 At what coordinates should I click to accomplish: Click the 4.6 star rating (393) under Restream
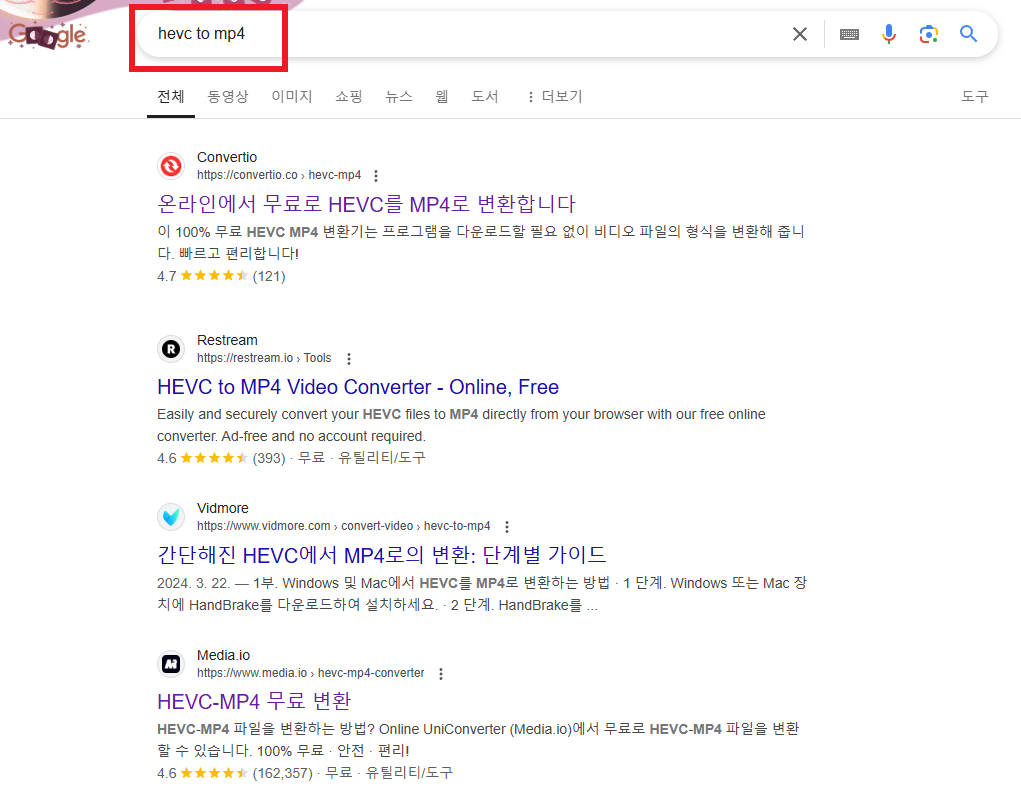[221, 459]
